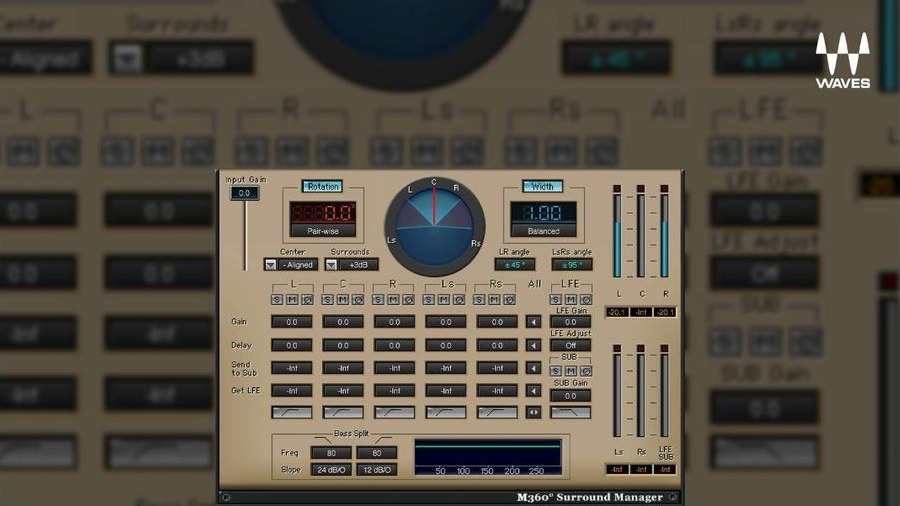900x506 pixels.
Task: Toggle the L channel high-pass filter icon
Action: click(x=292, y=412)
